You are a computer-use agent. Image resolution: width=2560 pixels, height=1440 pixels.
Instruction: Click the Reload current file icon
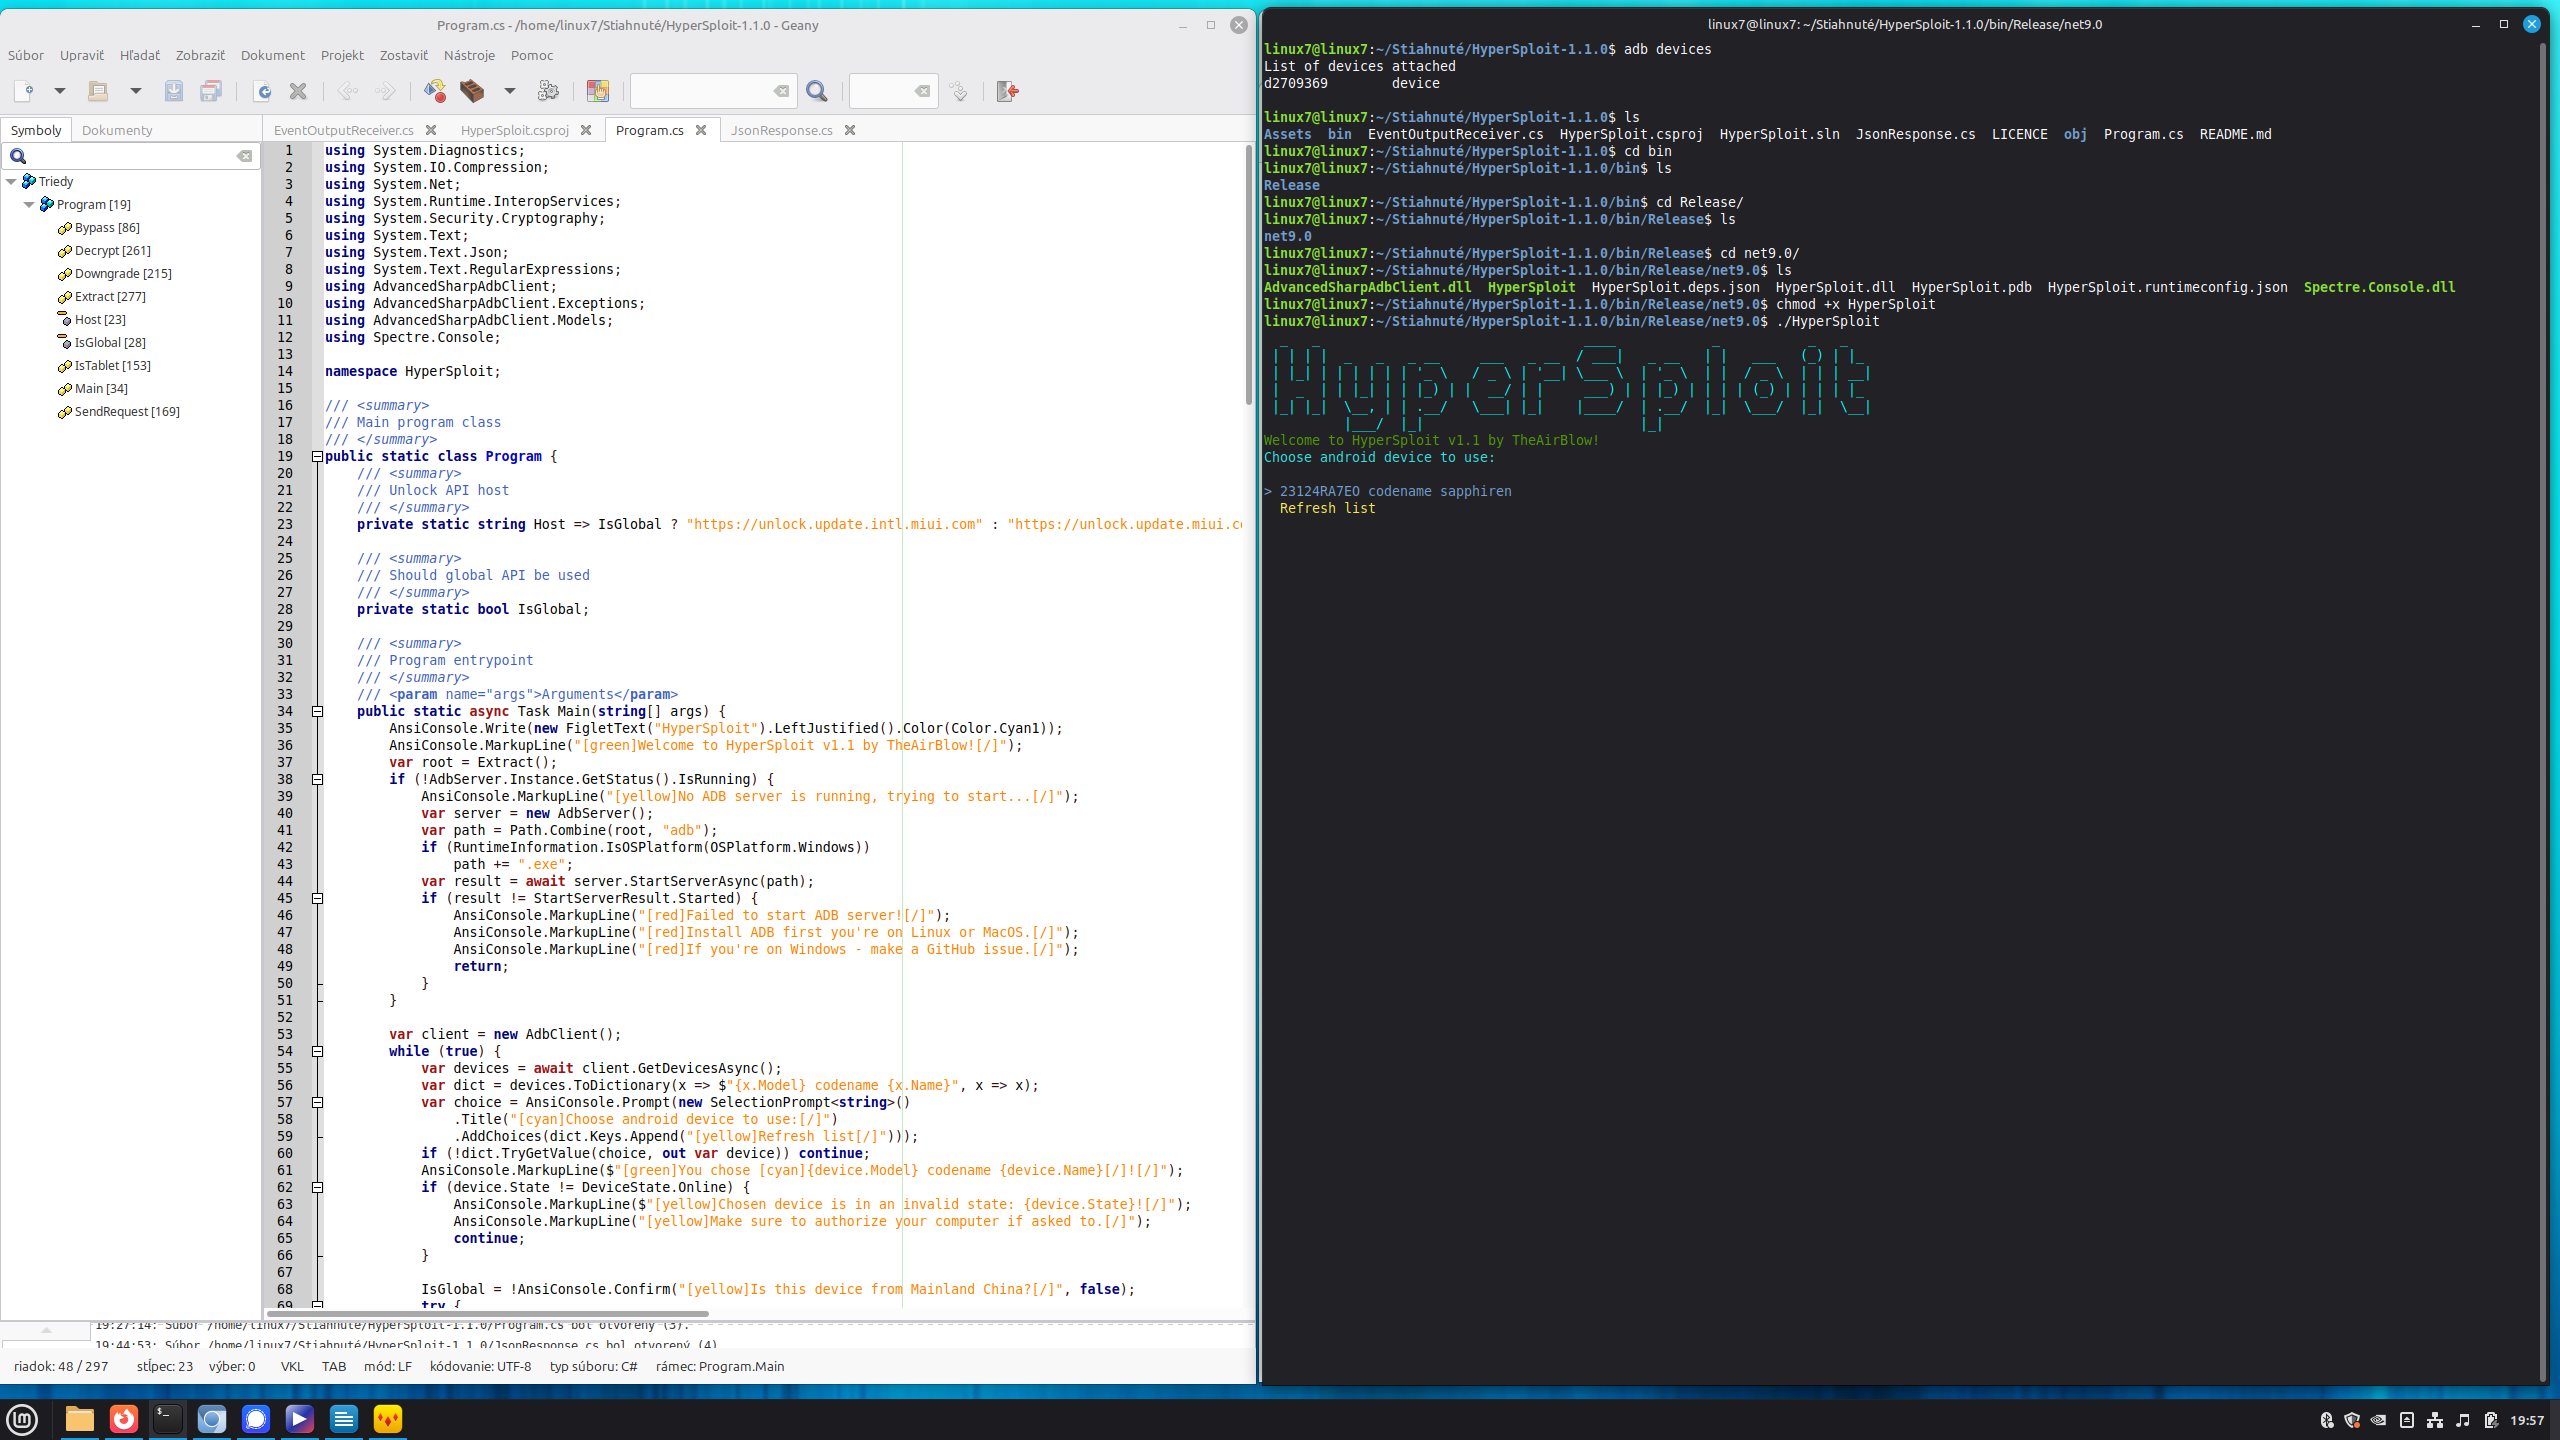[x=263, y=91]
